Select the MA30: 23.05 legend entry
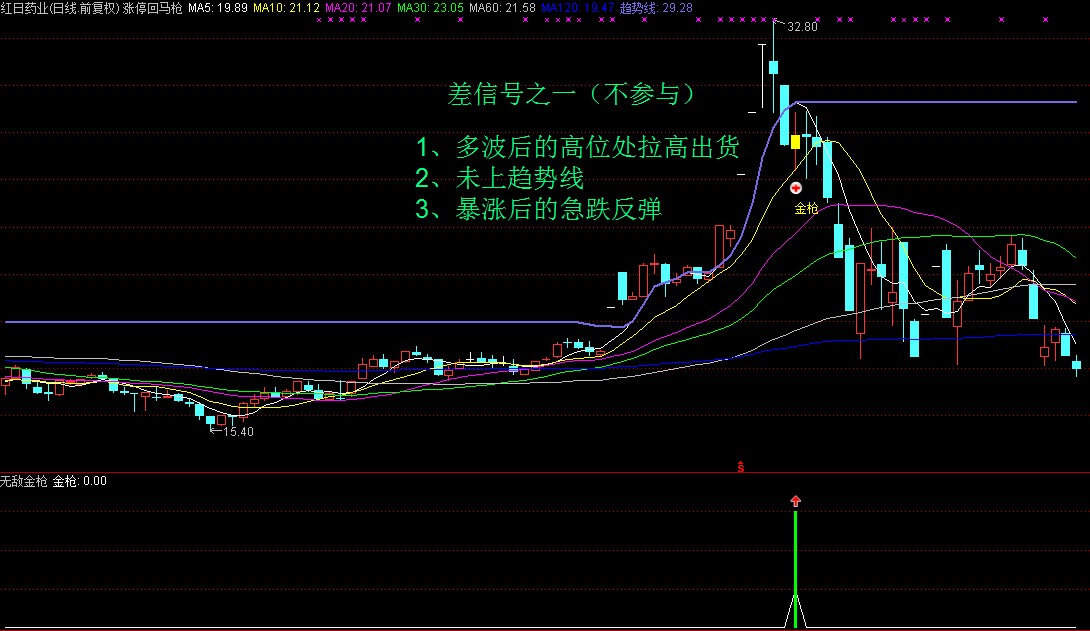The width and height of the screenshot is (1090, 631). pyautogui.click(x=430, y=8)
